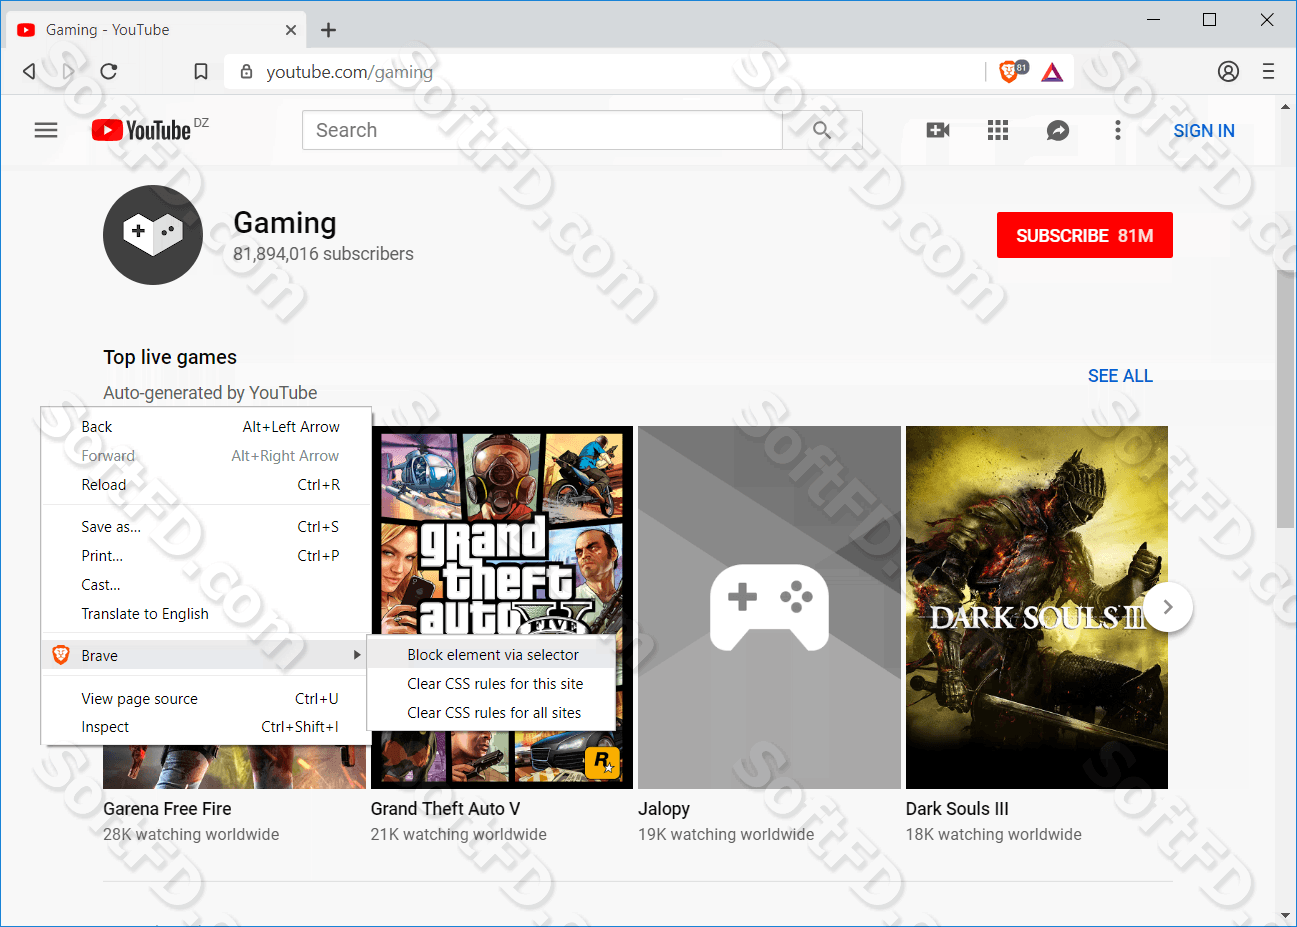Open the Grand Theft Auto V title

click(445, 809)
